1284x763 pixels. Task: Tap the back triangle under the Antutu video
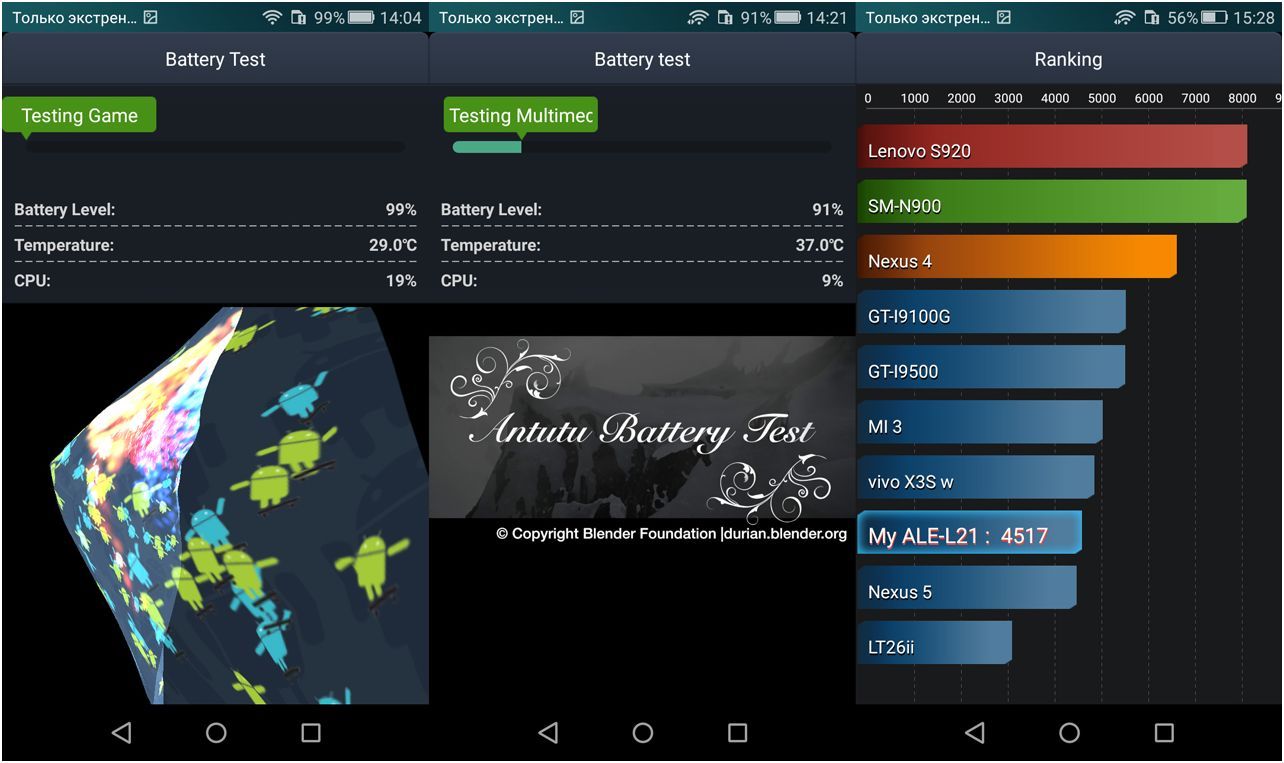(548, 733)
